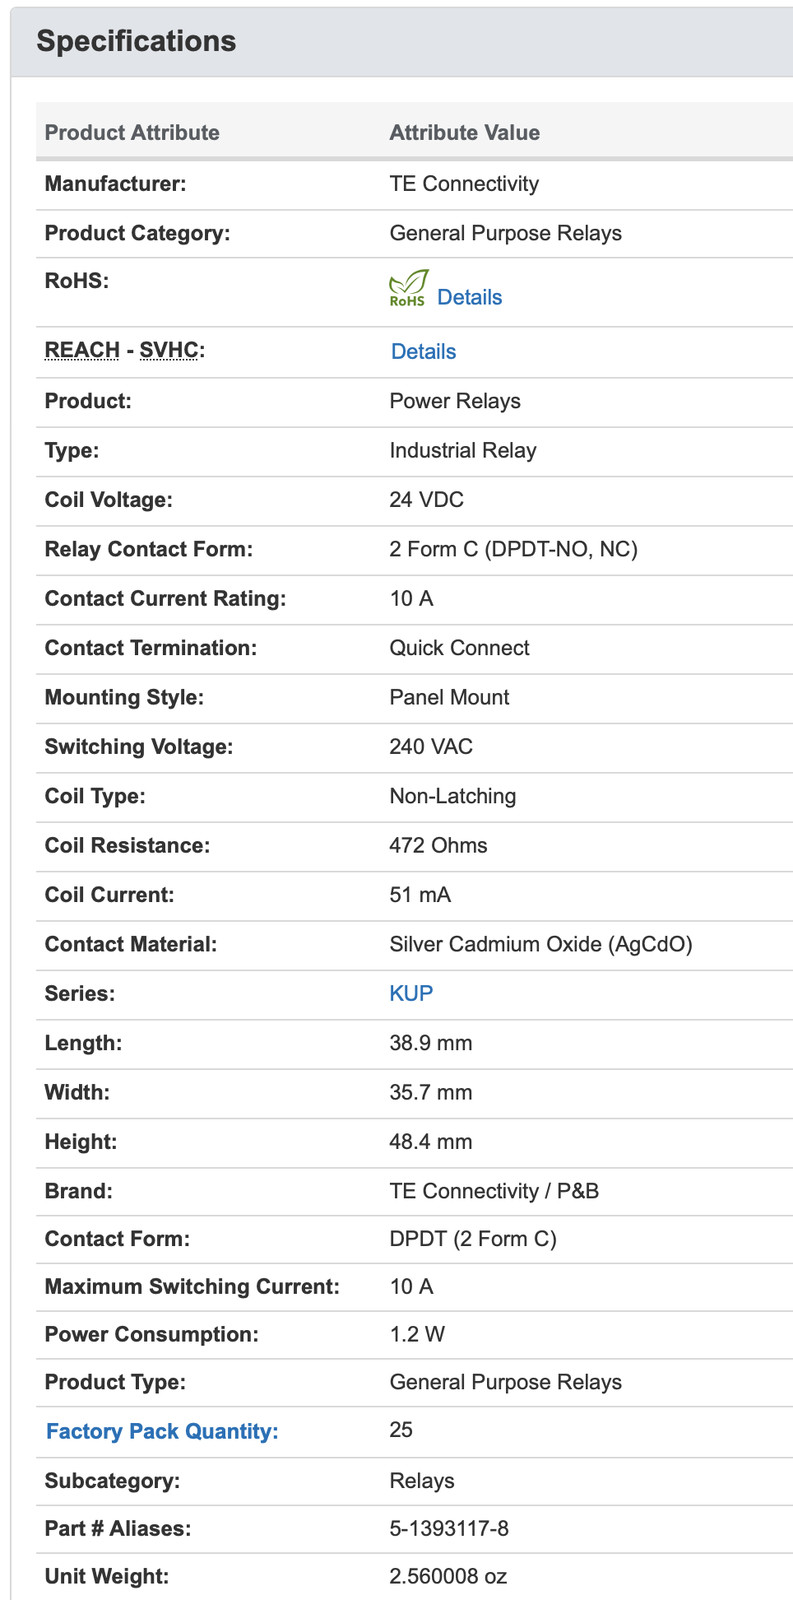Click the part alias 5-1393117-8

pos(449,1528)
